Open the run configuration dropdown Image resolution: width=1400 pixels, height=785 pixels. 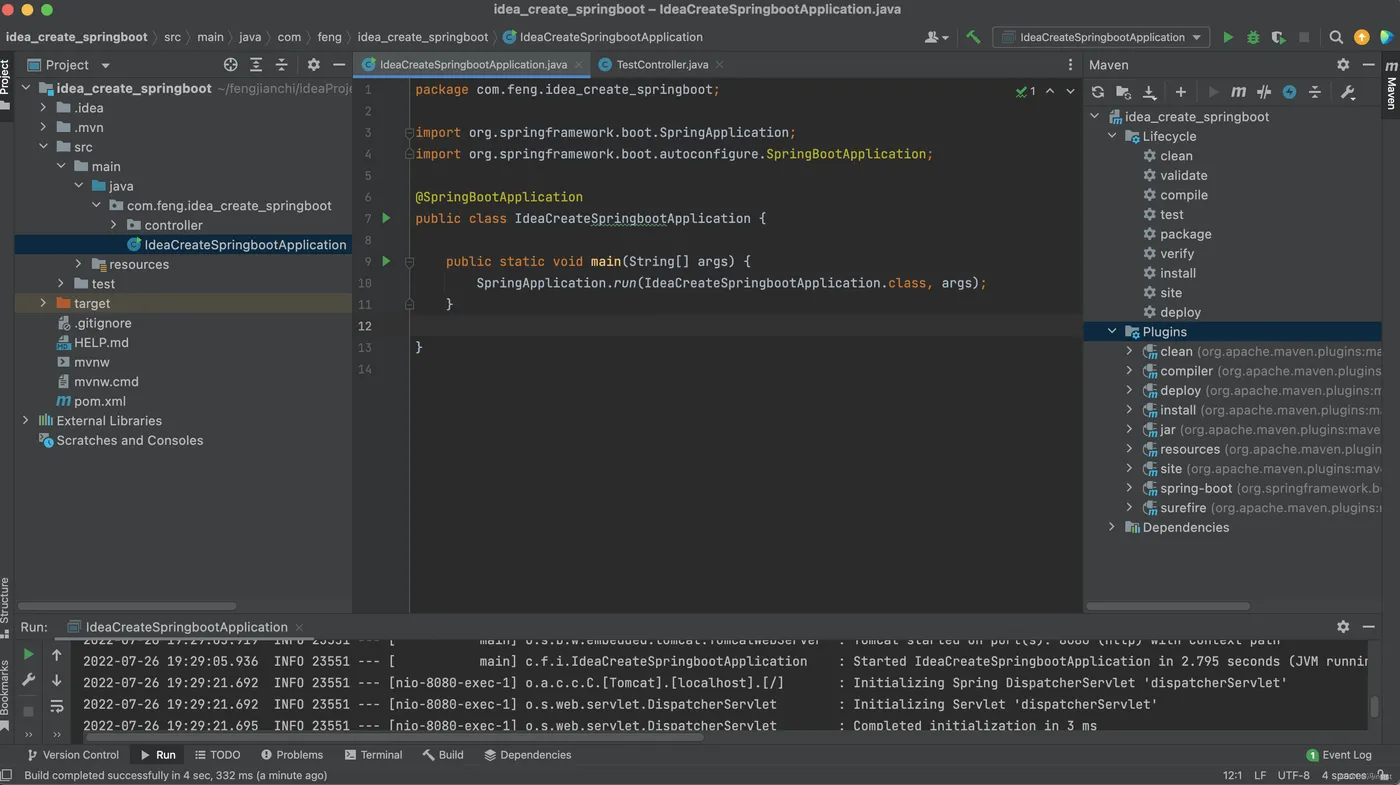(x=1101, y=37)
